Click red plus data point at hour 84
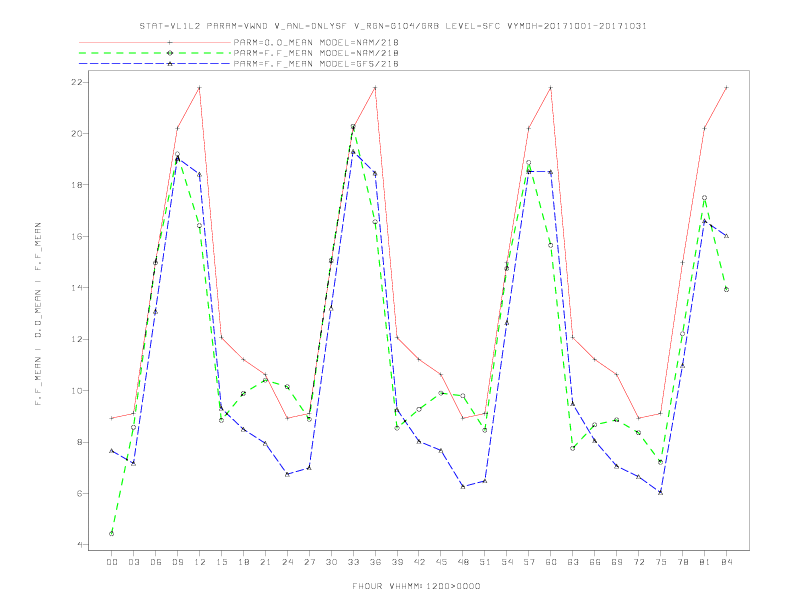The image size is (792, 612). 727,87
